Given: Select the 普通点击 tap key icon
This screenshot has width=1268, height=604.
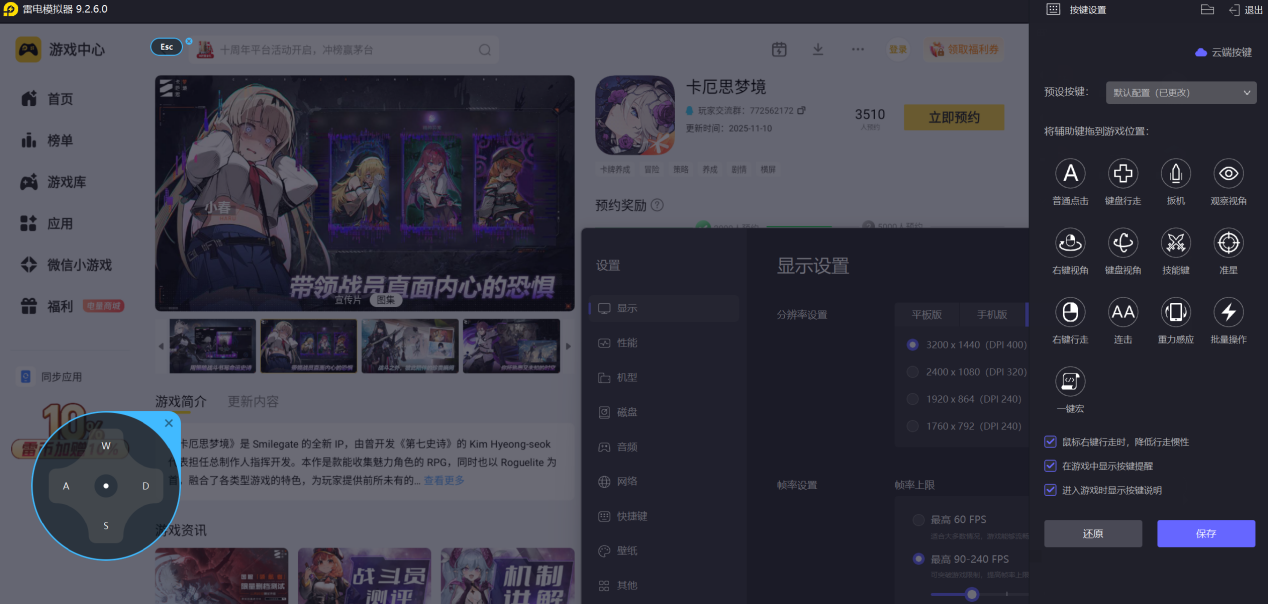Looking at the screenshot, I should [x=1070, y=174].
